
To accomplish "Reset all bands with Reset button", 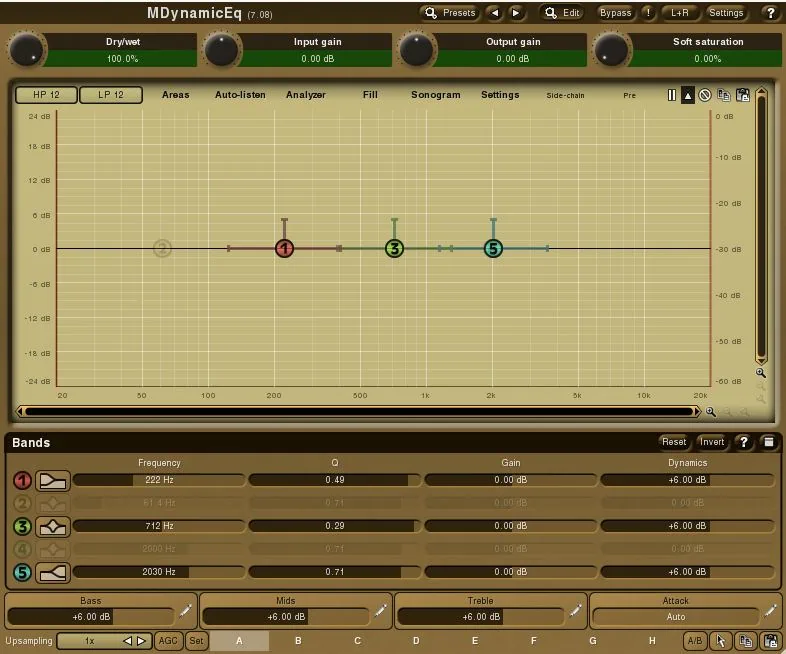I will click(674, 442).
